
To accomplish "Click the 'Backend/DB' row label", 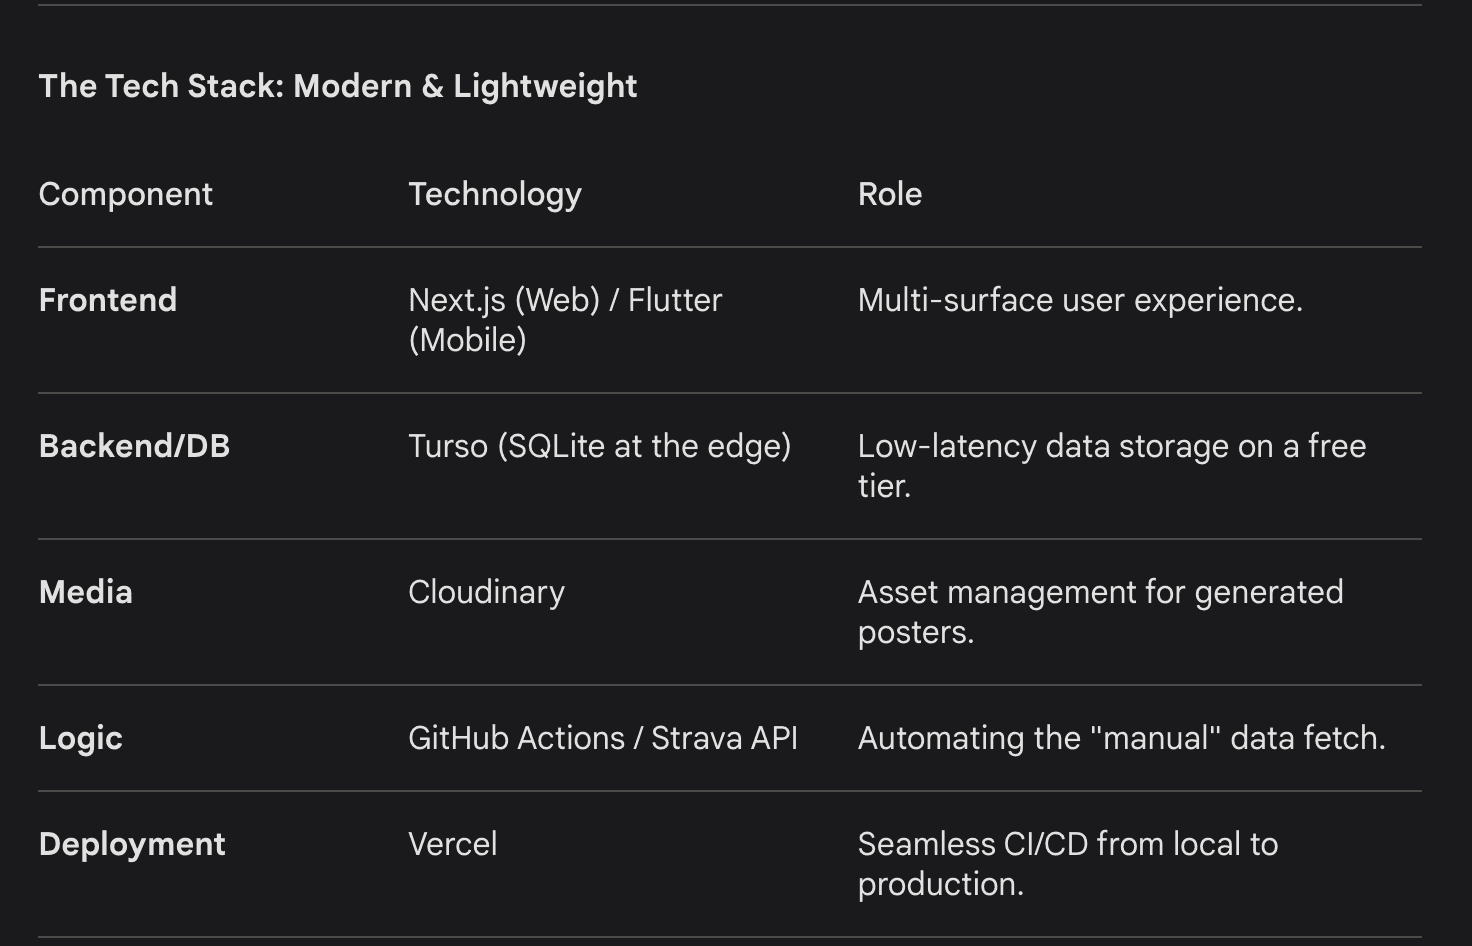I will pyautogui.click(x=135, y=446).
